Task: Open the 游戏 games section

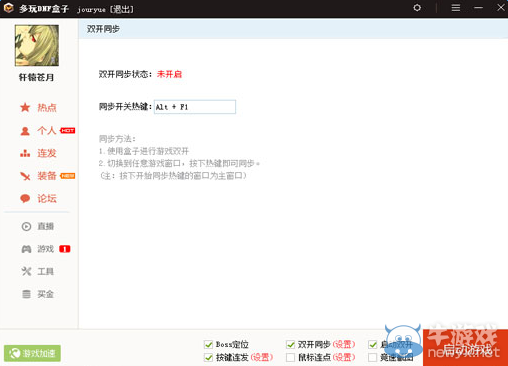Action: click(45, 249)
